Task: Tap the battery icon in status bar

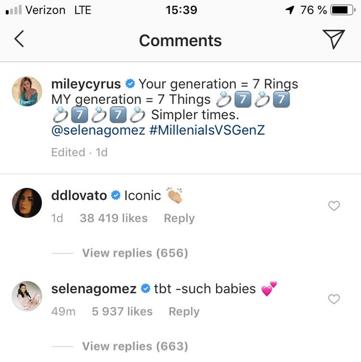Action: 343,10
